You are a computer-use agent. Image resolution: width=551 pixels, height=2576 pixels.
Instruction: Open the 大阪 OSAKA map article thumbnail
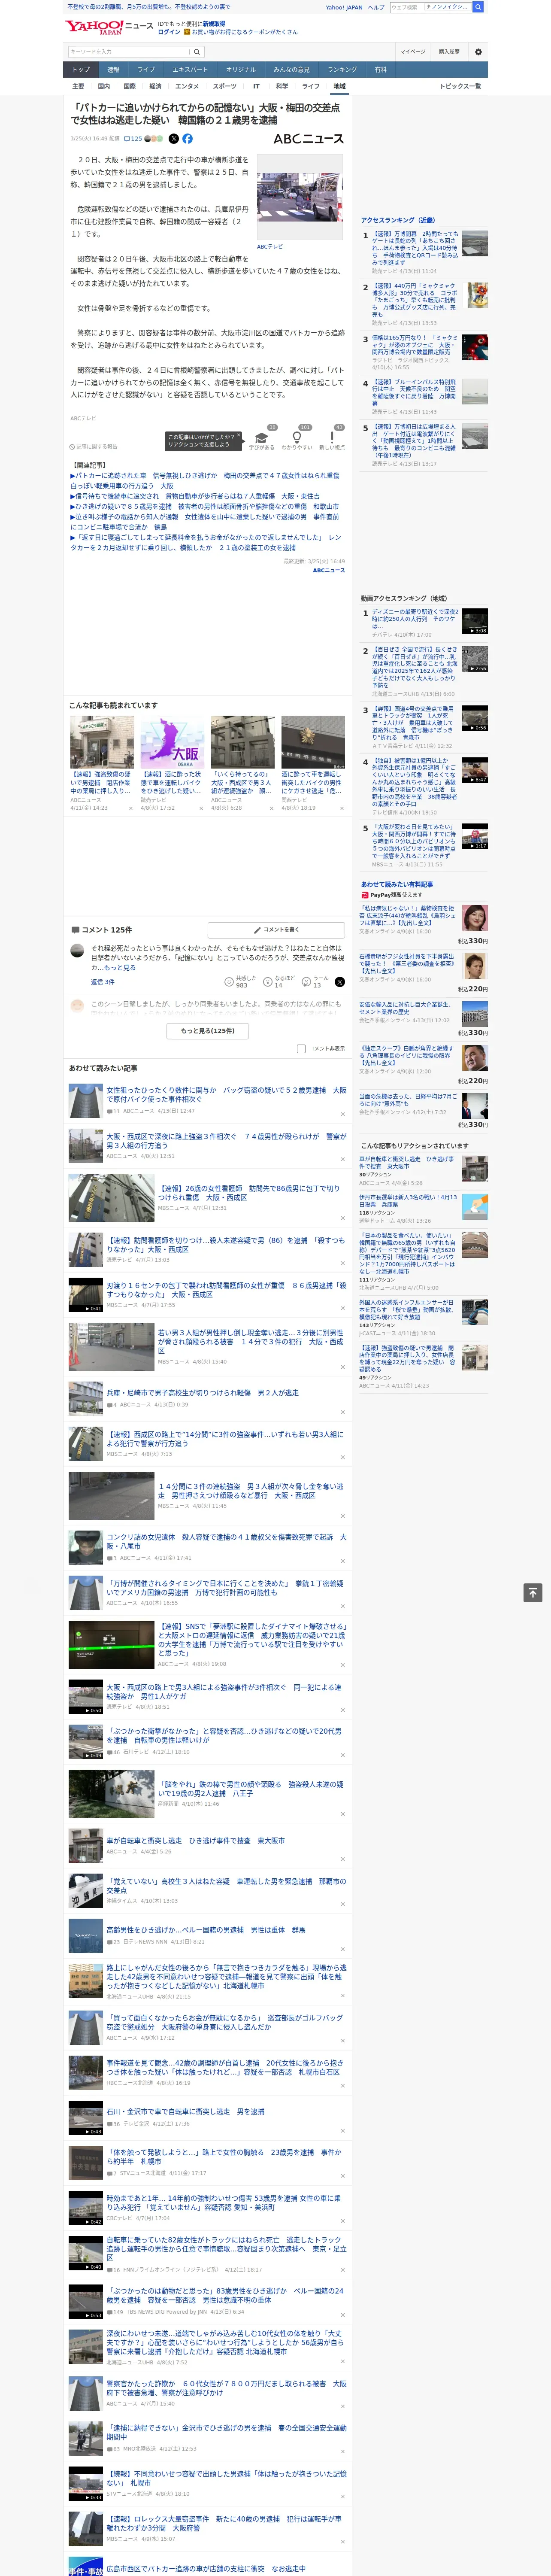(172, 741)
